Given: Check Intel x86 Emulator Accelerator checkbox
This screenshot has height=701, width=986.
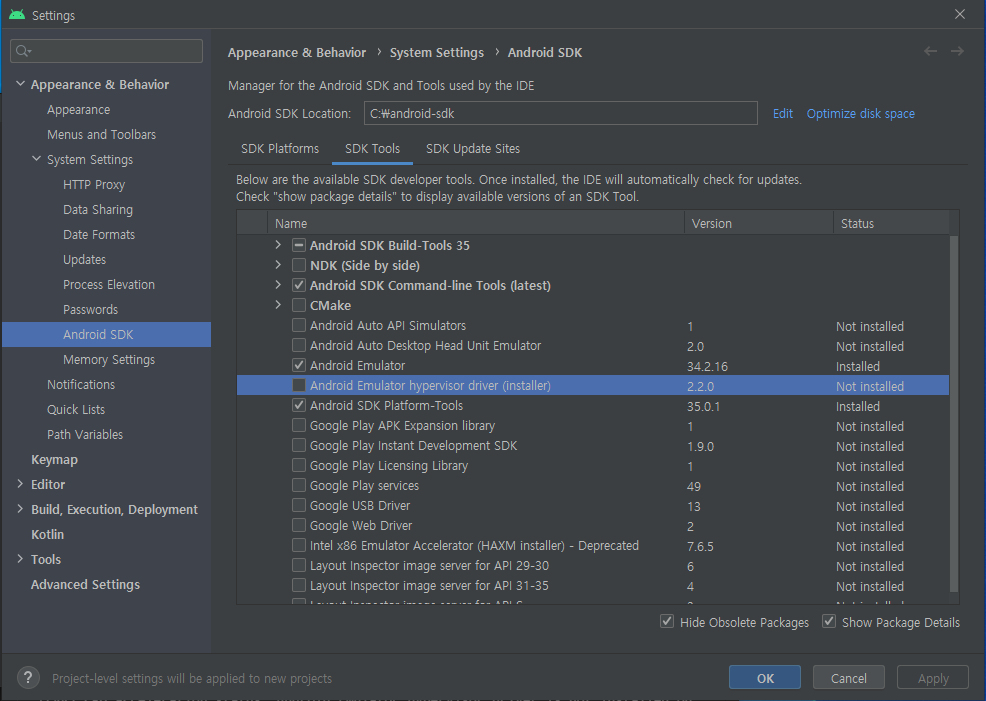Looking at the screenshot, I should pyautogui.click(x=299, y=546).
